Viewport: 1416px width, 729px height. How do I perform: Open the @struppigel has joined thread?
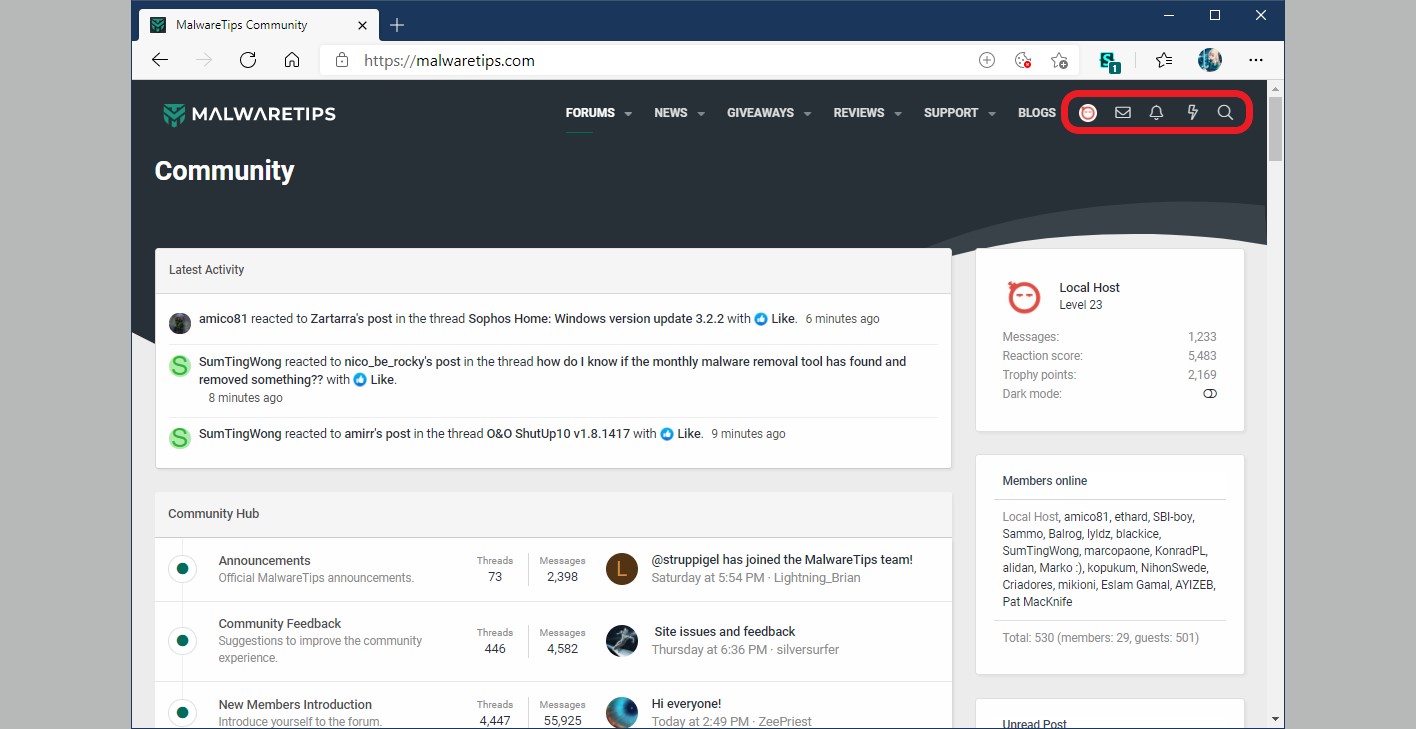[x=782, y=560]
